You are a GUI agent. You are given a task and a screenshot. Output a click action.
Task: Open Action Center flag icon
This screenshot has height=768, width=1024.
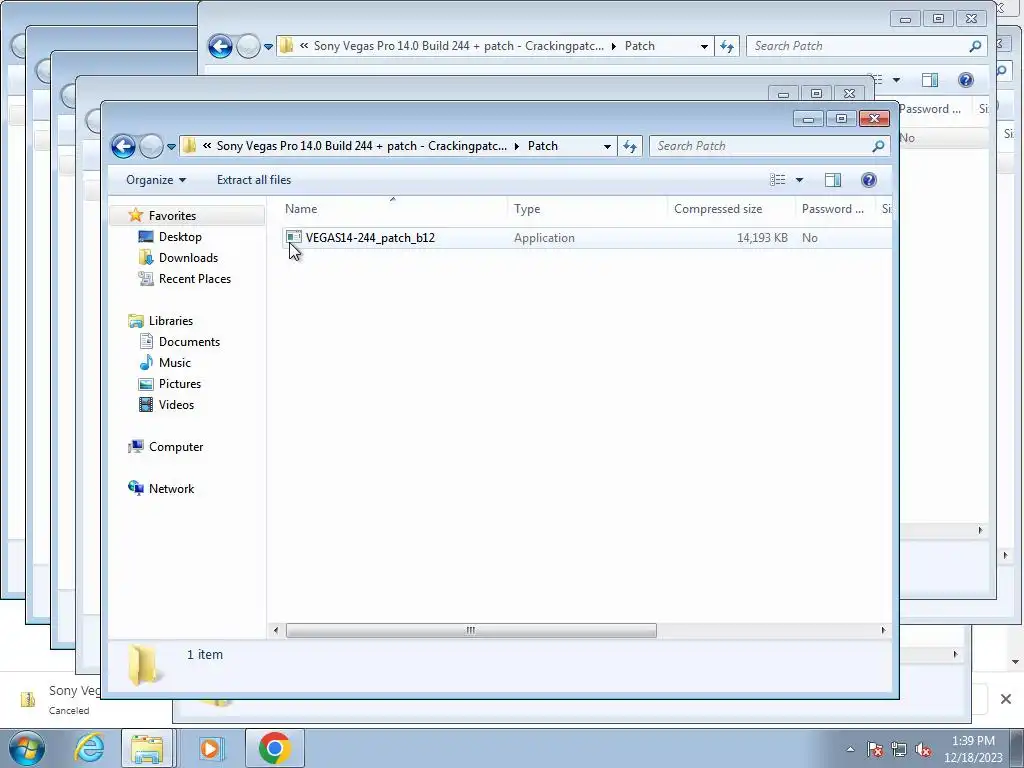click(x=875, y=750)
